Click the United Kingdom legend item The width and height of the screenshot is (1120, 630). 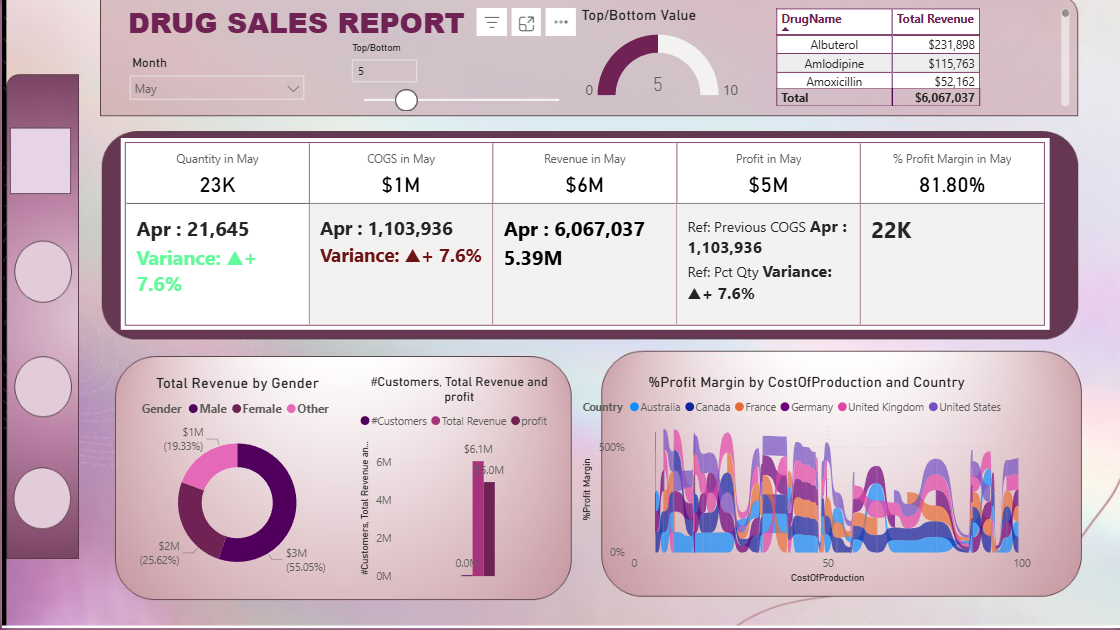tap(881, 407)
